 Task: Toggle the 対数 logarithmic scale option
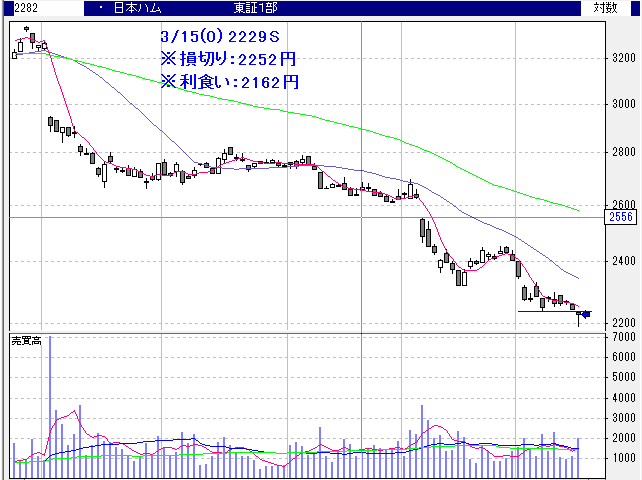(x=605, y=8)
